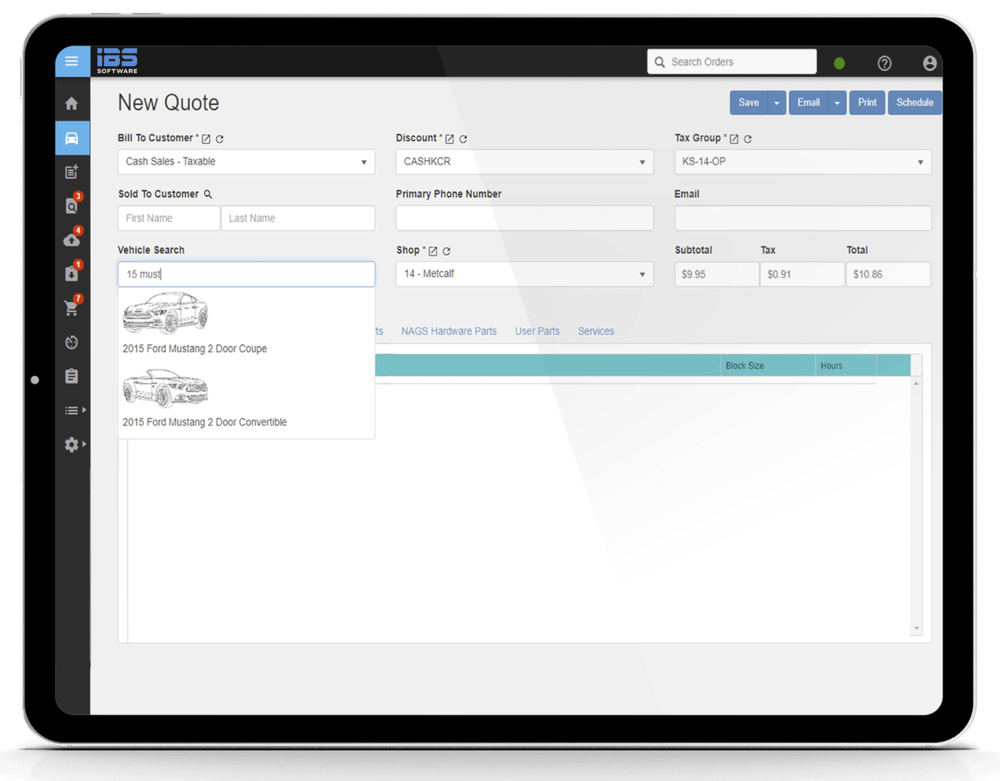Refresh the Bill To Customer list
The width and height of the screenshot is (1000, 781).
219,139
